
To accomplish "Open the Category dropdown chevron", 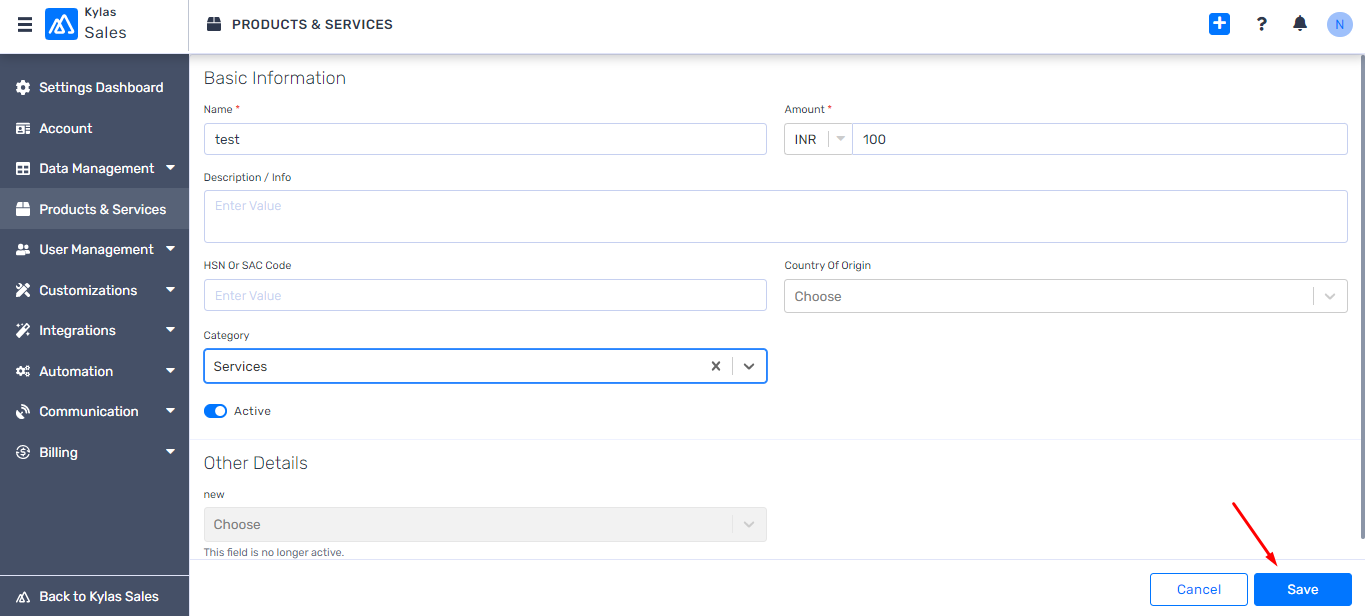I will click(x=749, y=366).
